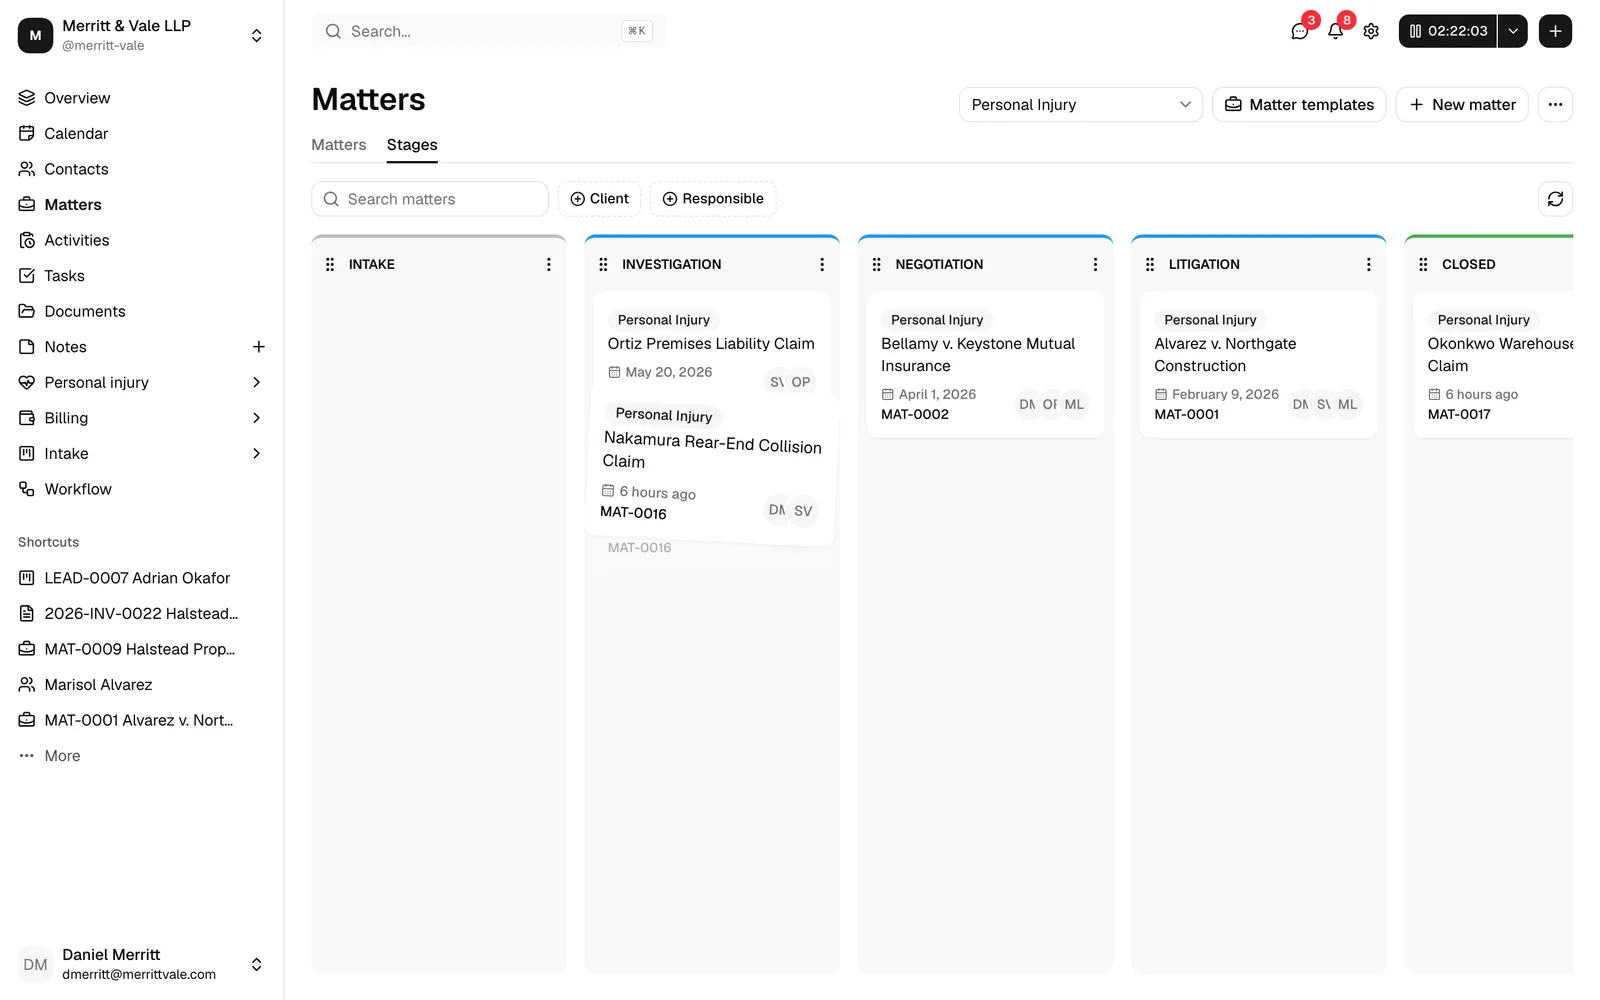The image size is (1600, 1000).
Task: Open the Daniel Merritt user menu
Action: 141,964
